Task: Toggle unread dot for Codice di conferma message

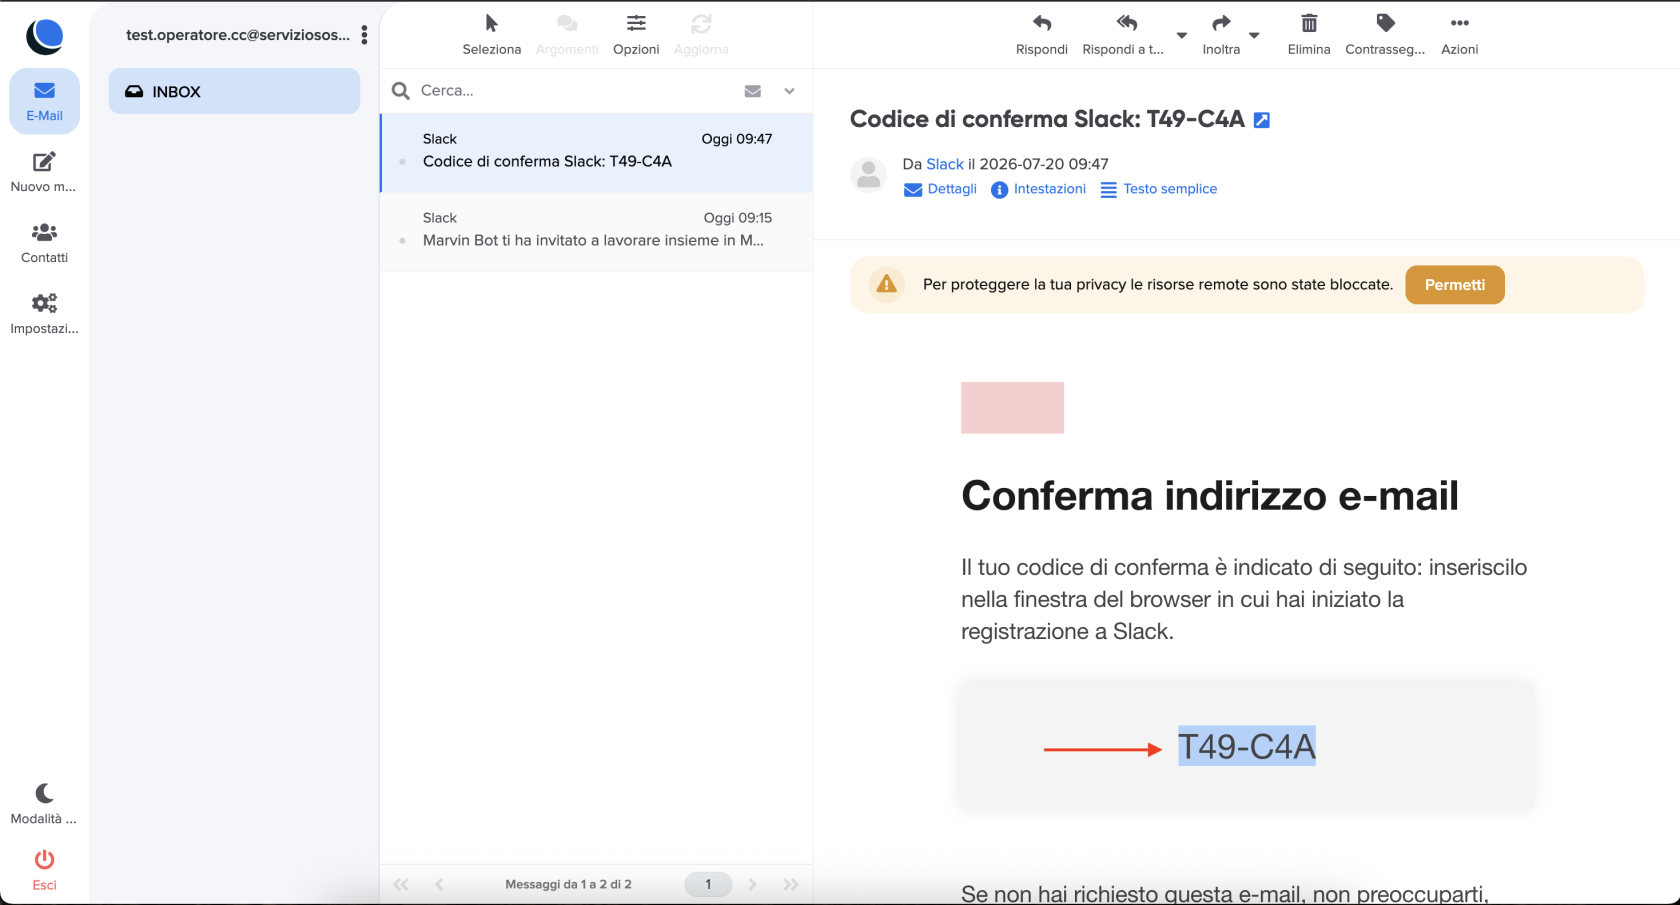Action: click(402, 161)
